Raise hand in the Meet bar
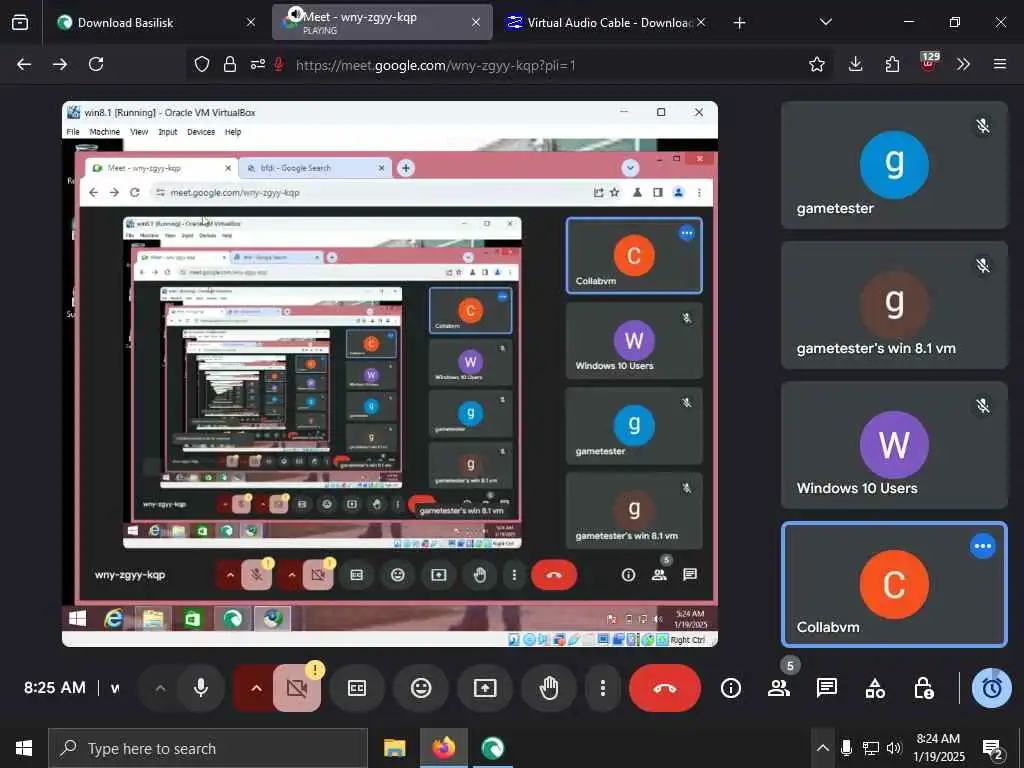This screenshot has width=1024, height=768. click(549, 688)
